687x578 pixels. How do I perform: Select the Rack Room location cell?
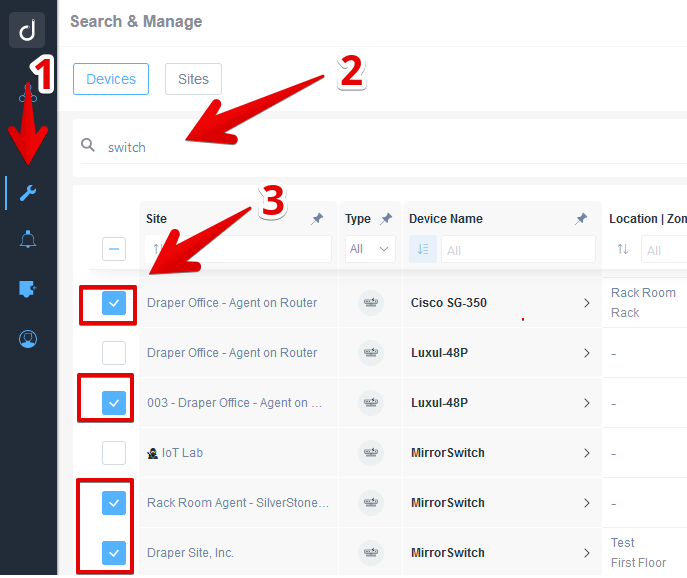coord(645,303)
